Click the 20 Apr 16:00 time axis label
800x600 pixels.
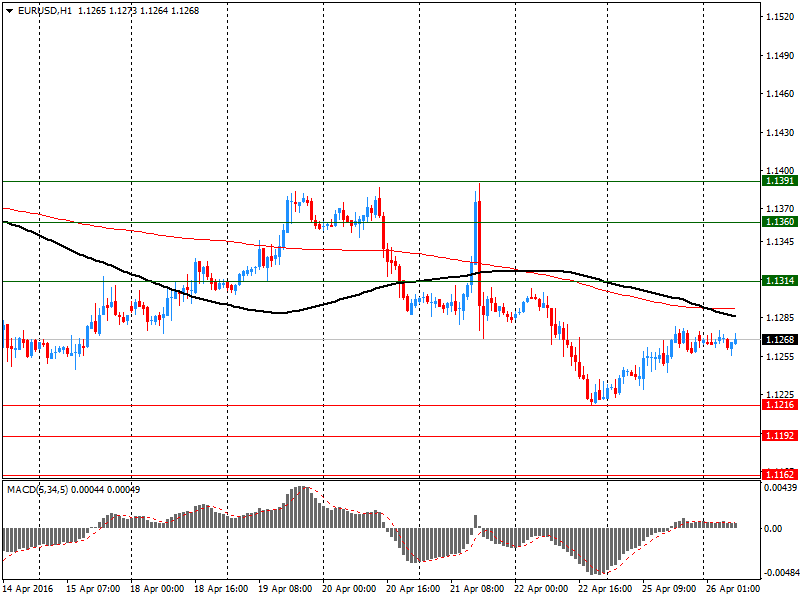[413, 589]
